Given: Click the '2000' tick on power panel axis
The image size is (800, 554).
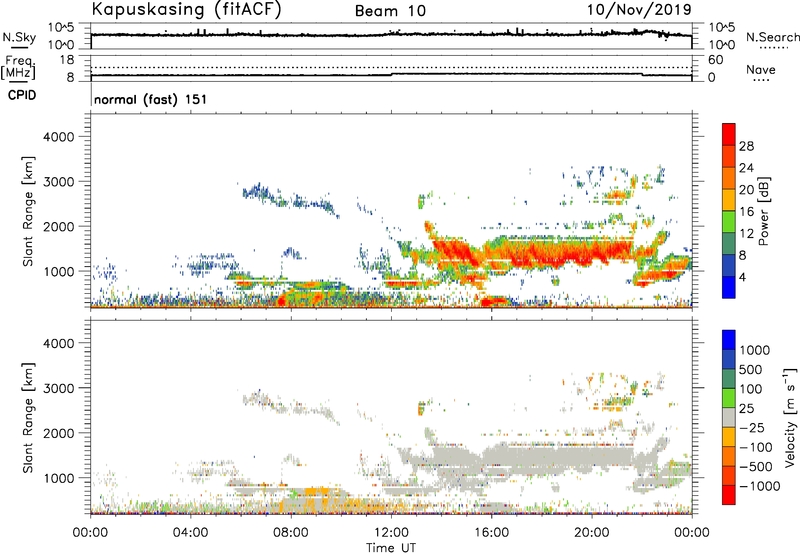Looking at the screenshot, I should pyautogui.click(x=59, y=226).
